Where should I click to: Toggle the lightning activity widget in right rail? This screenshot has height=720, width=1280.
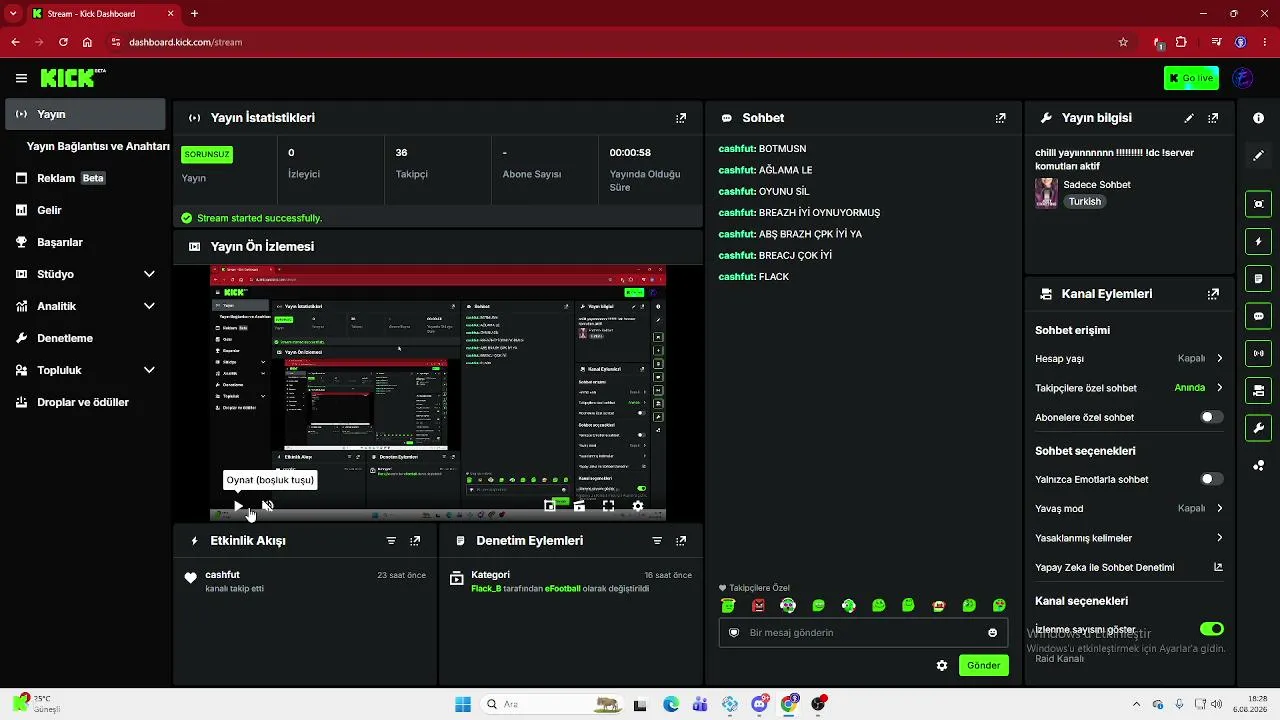(x=1259, y=242)
